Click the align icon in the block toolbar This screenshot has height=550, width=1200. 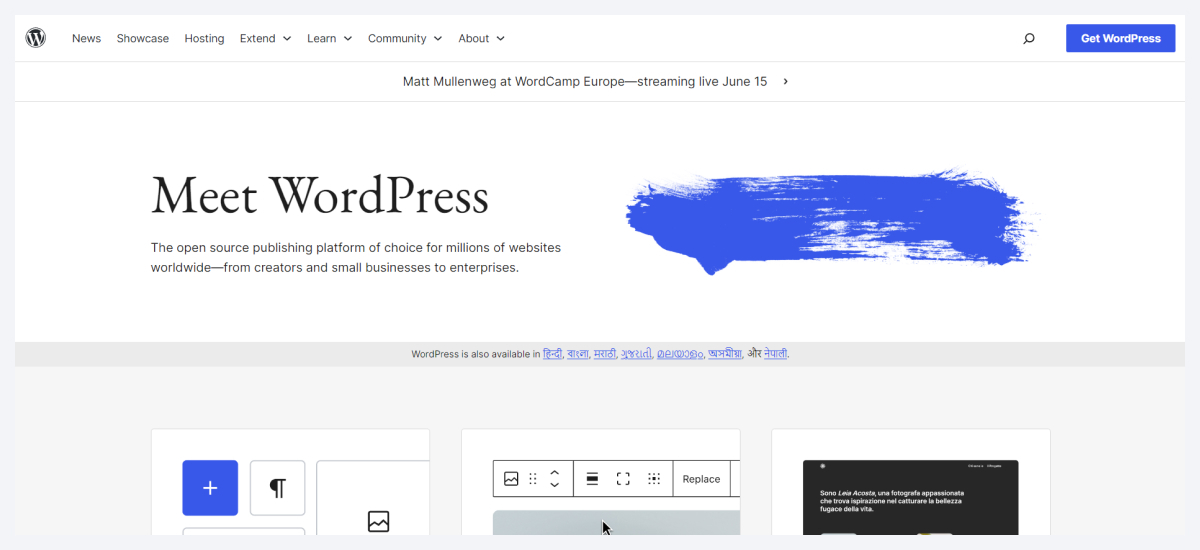click(592, 479)
